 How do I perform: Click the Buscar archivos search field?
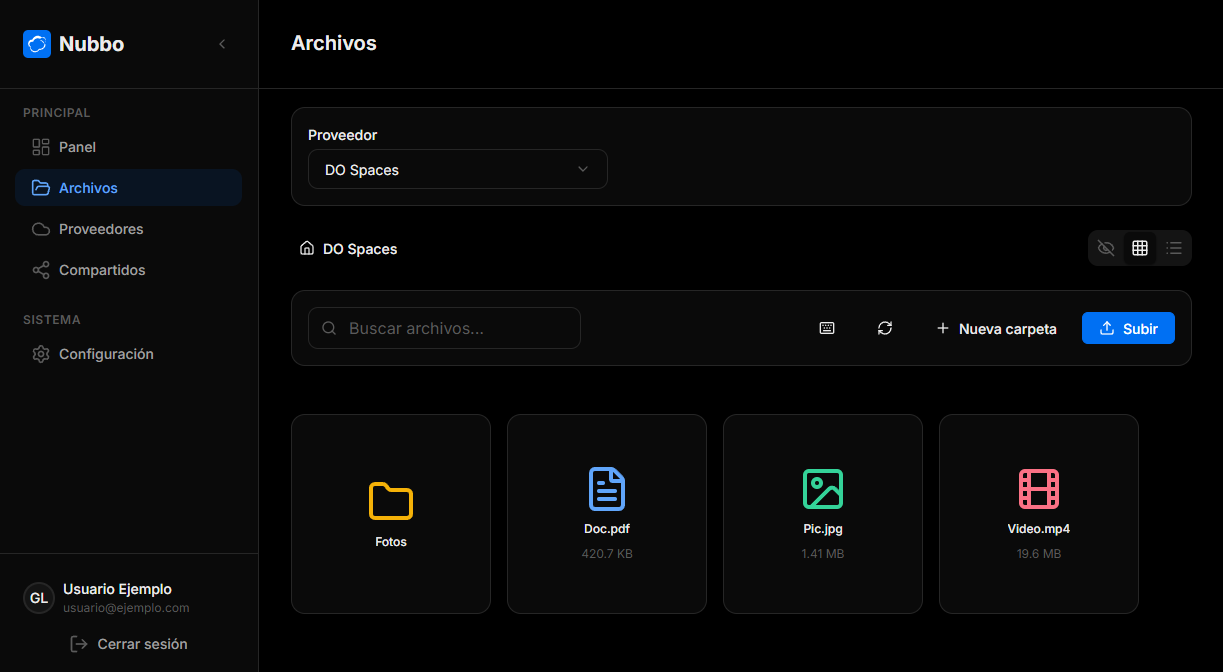click(444, 328)
